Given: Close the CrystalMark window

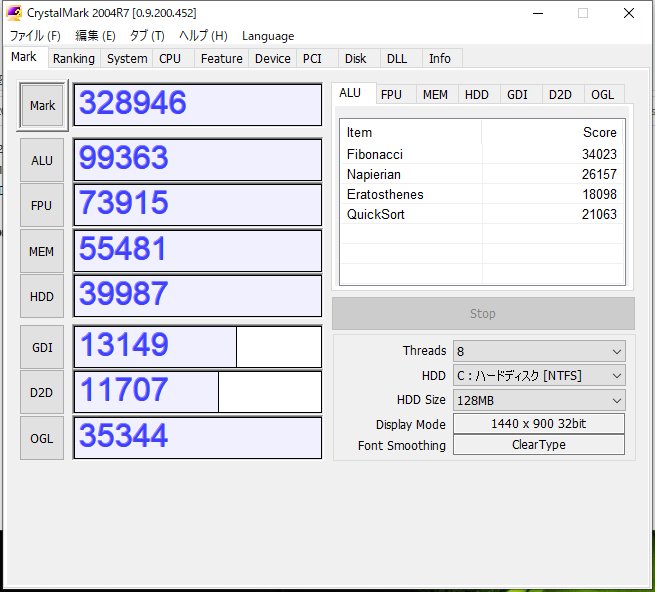Looking at the screenshot, I should [629, 13].
